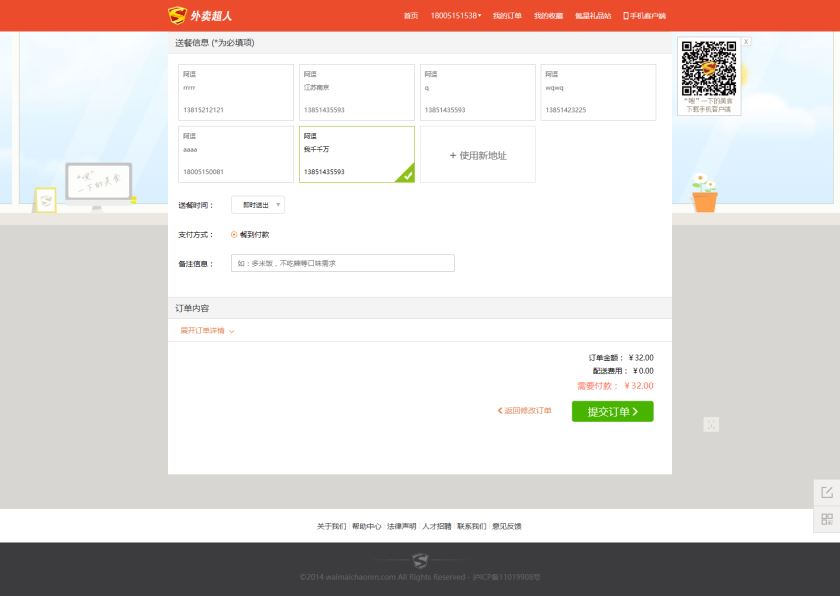Image resolution: width=840 pixels, height=596 pixels.
Task: Close the QR code popup with the X
Action: pyautogui.click(x=746, y=42)
